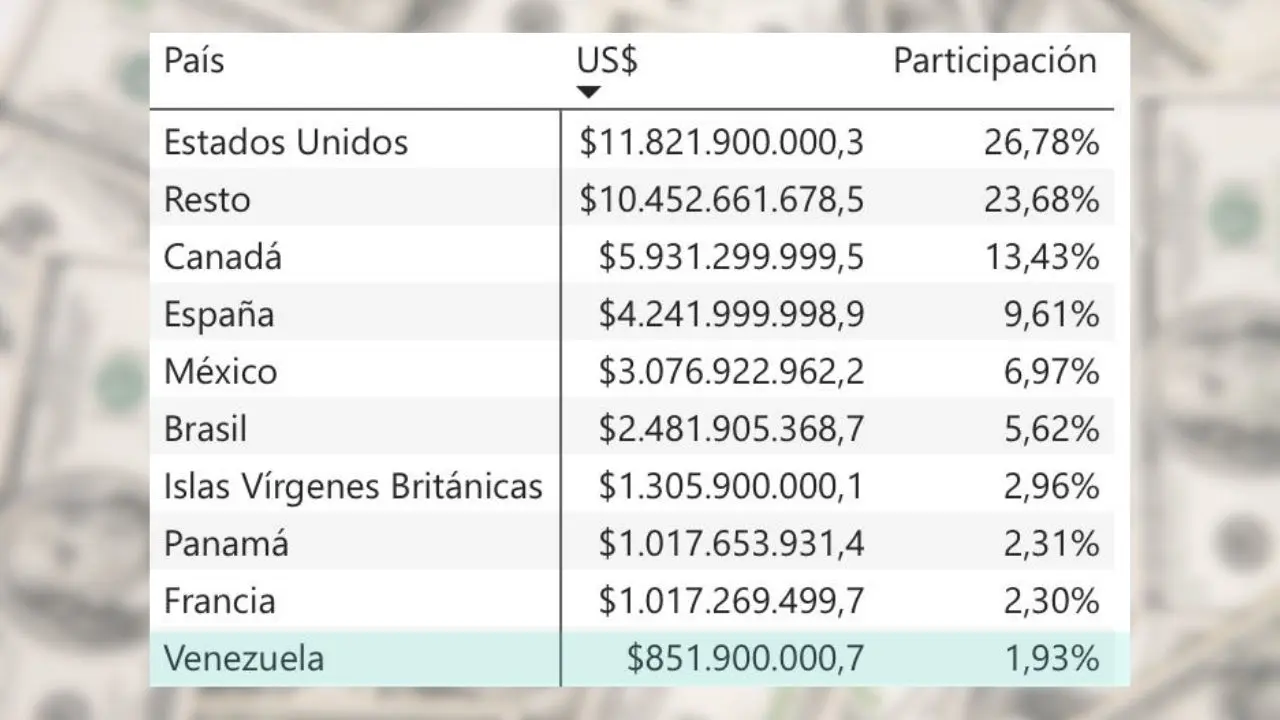
Task: Click the sort arrow under US$
Action: click(x=589, y=92)
